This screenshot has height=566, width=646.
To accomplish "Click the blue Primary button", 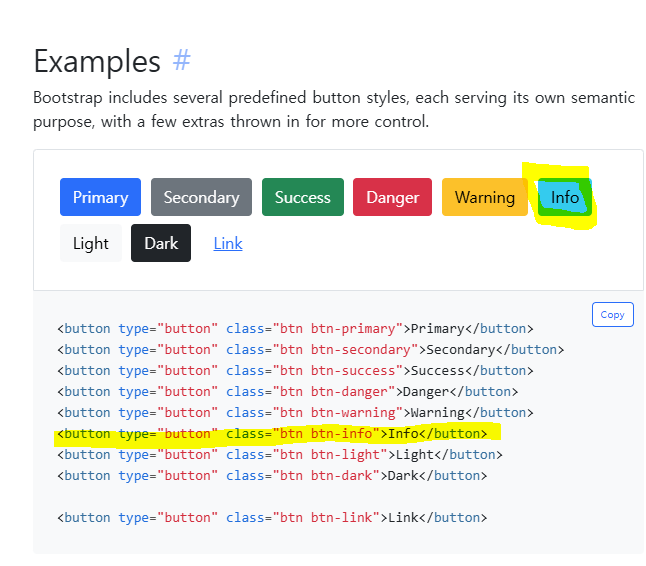I will 101,197.
